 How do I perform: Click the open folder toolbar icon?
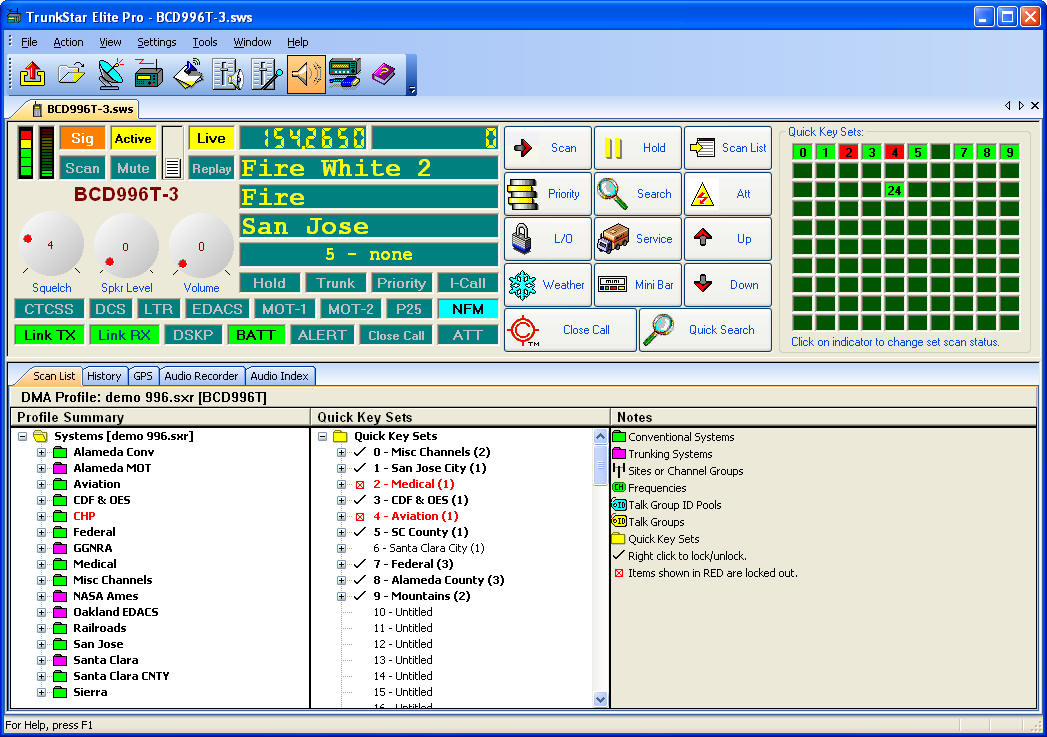pos(71,73)
